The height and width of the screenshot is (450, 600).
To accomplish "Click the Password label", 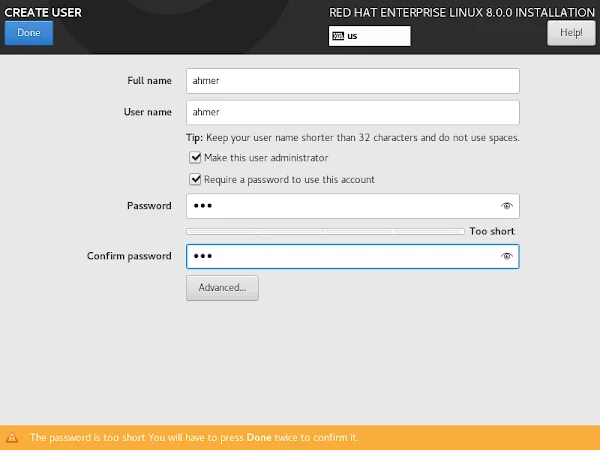I will tap(149, 206).
